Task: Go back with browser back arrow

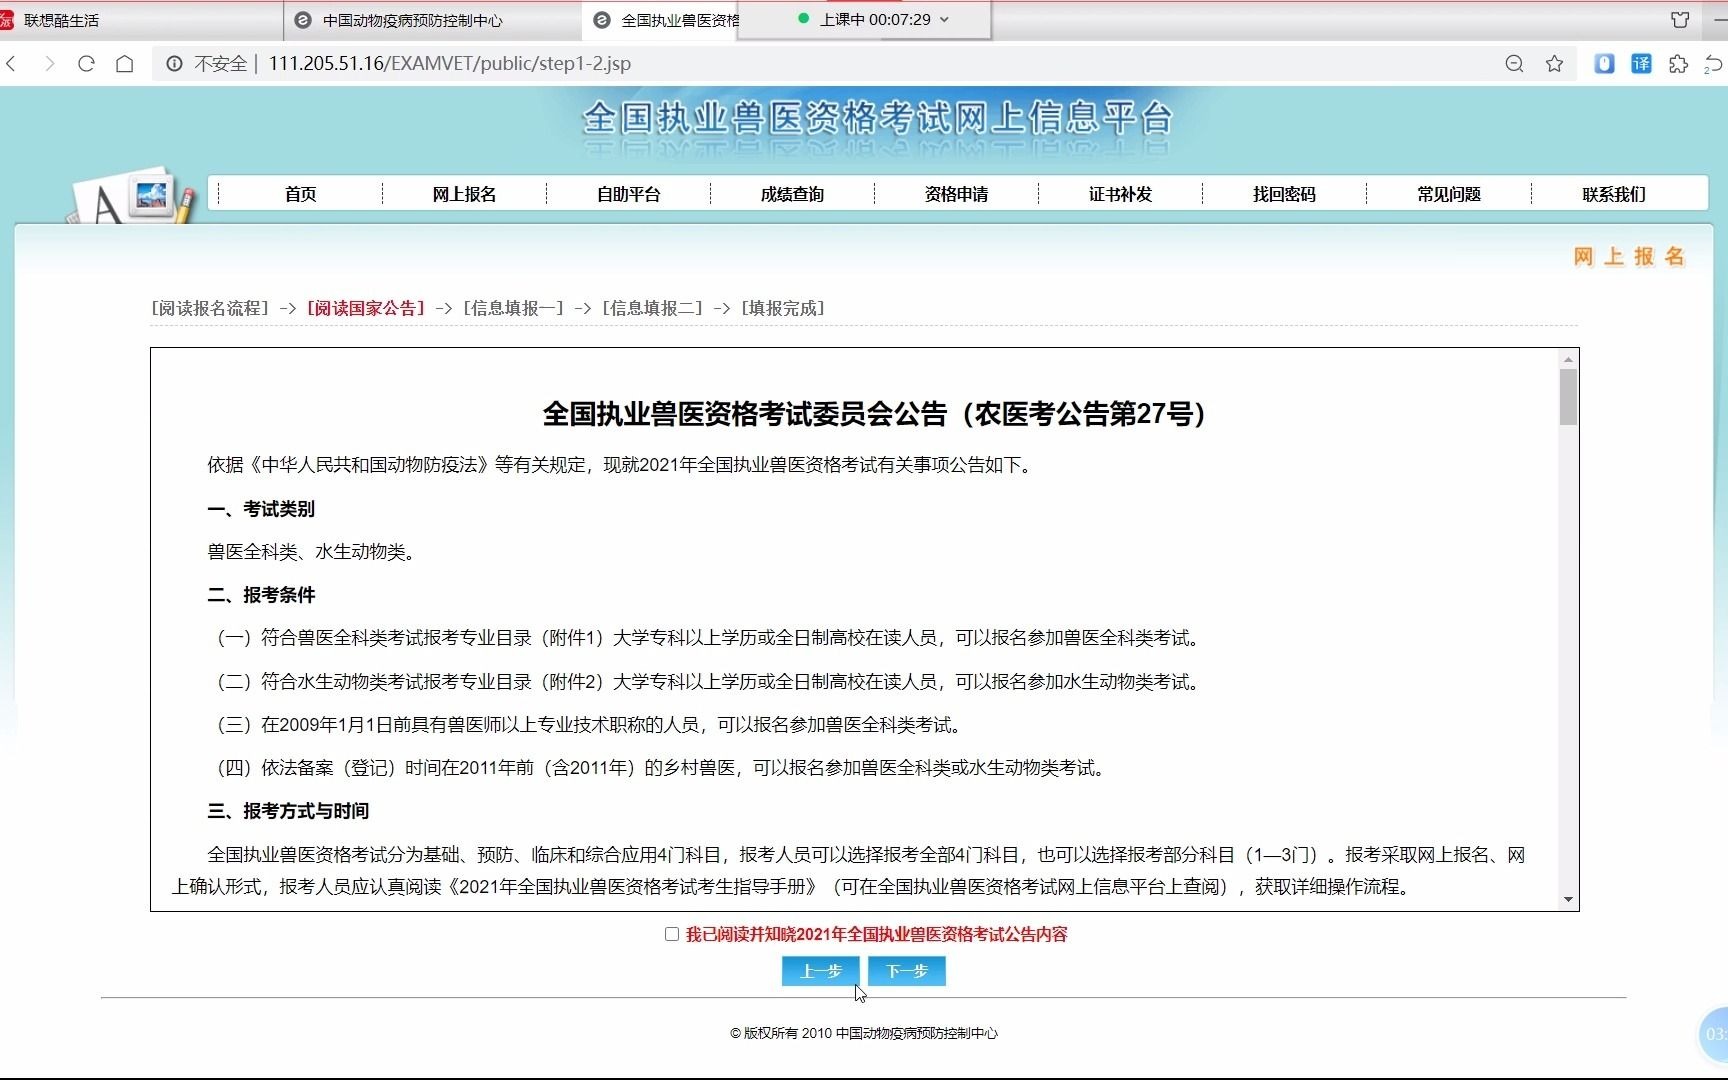Action: pos(12,64)
